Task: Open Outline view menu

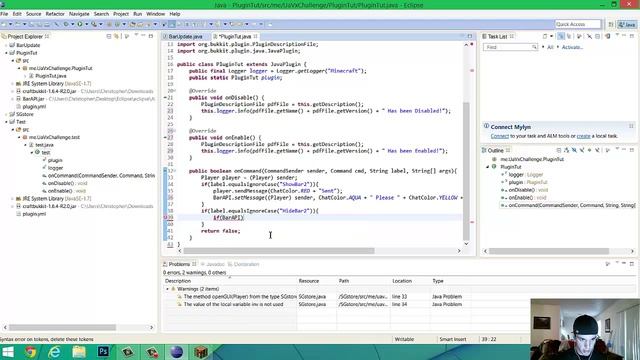Action: [x=617, y=149]
